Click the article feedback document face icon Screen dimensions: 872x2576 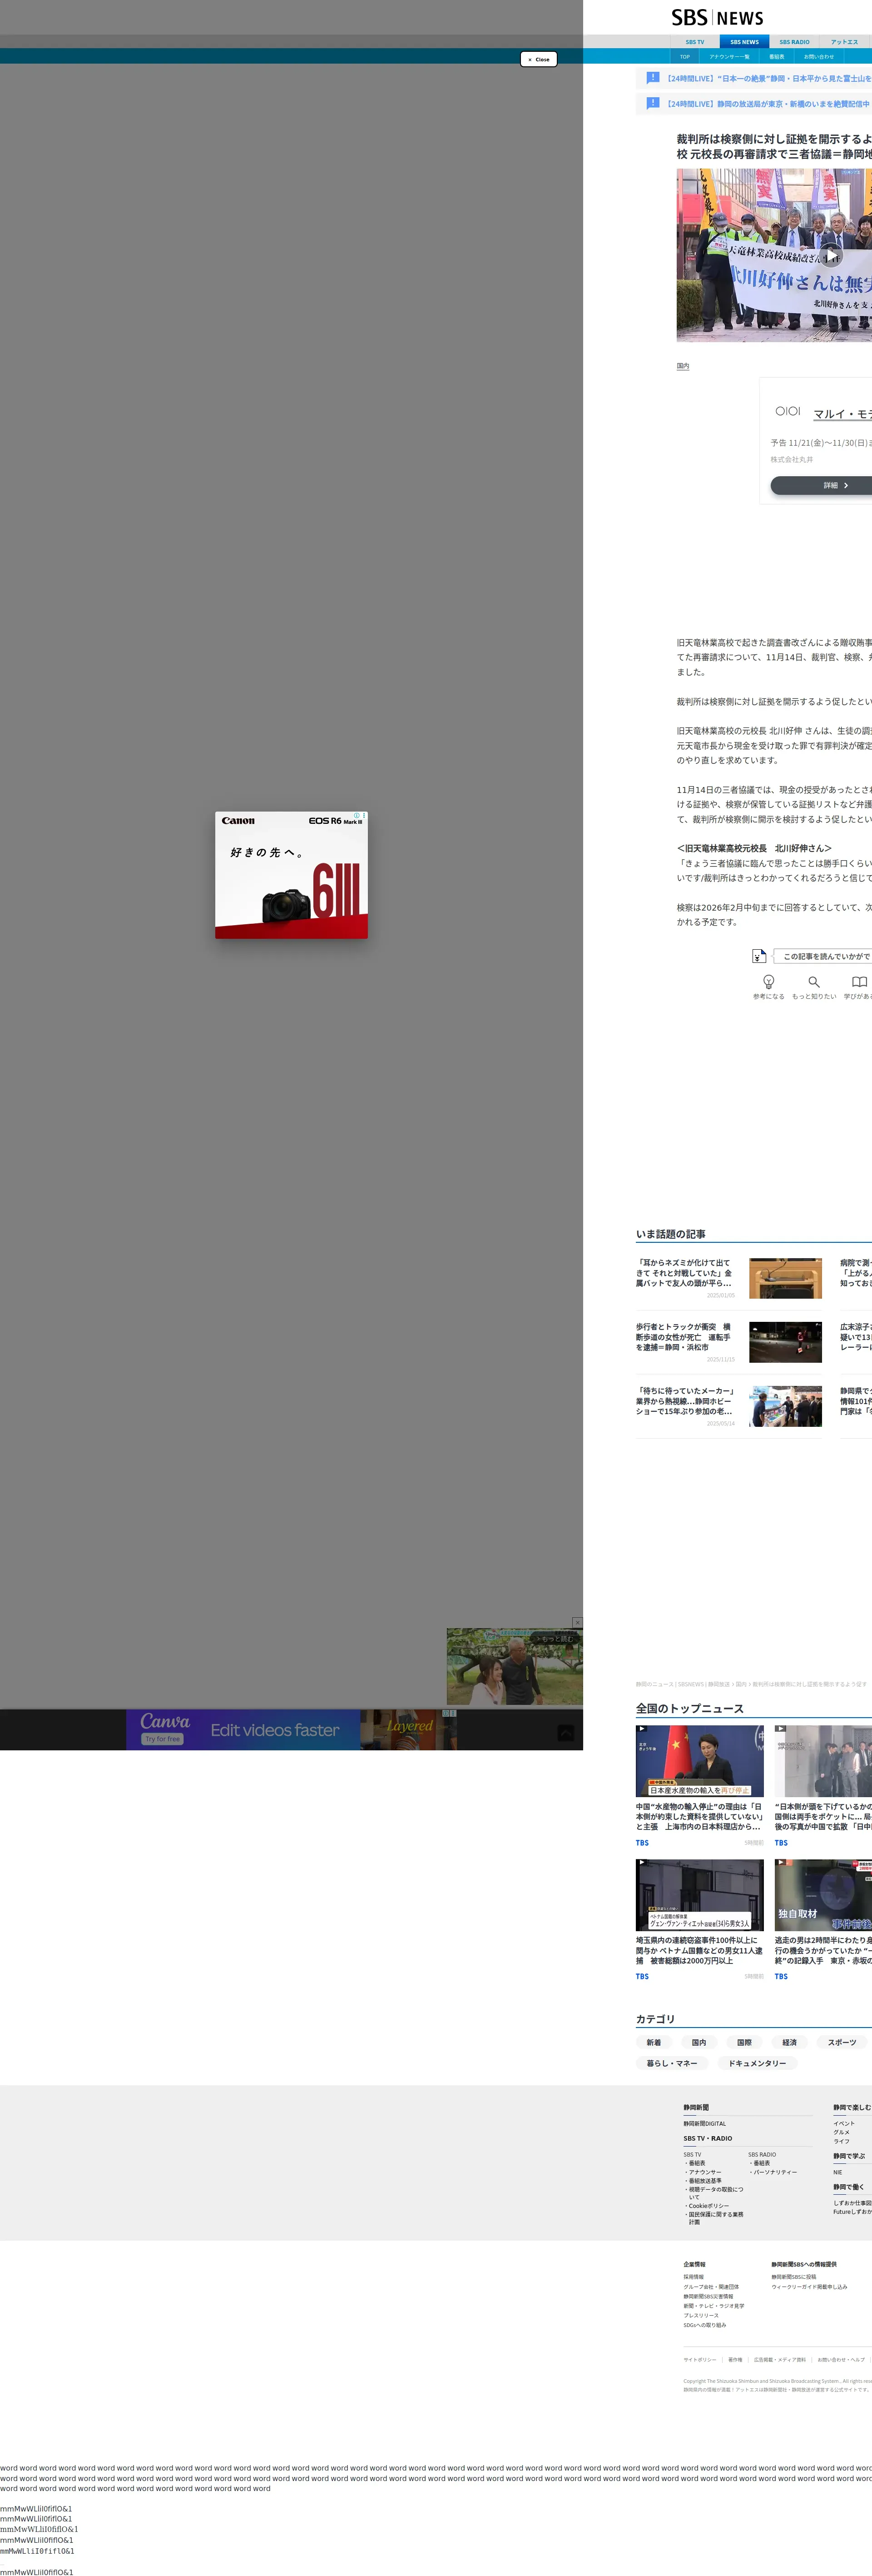[759, 956]
